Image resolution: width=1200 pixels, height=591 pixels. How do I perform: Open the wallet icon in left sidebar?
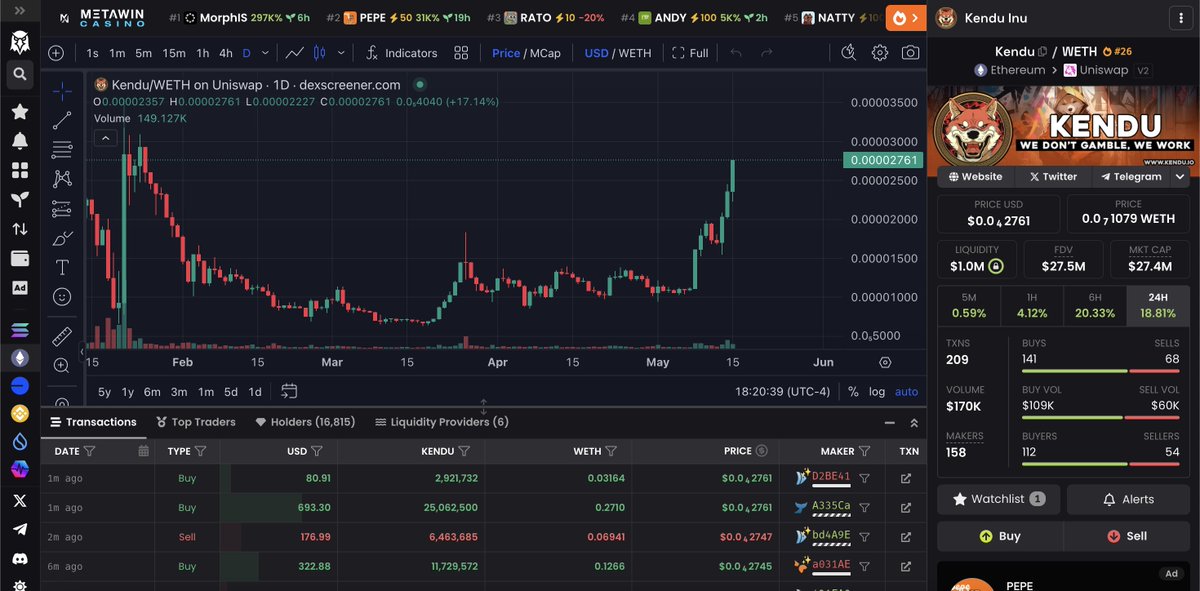[19, 258]
